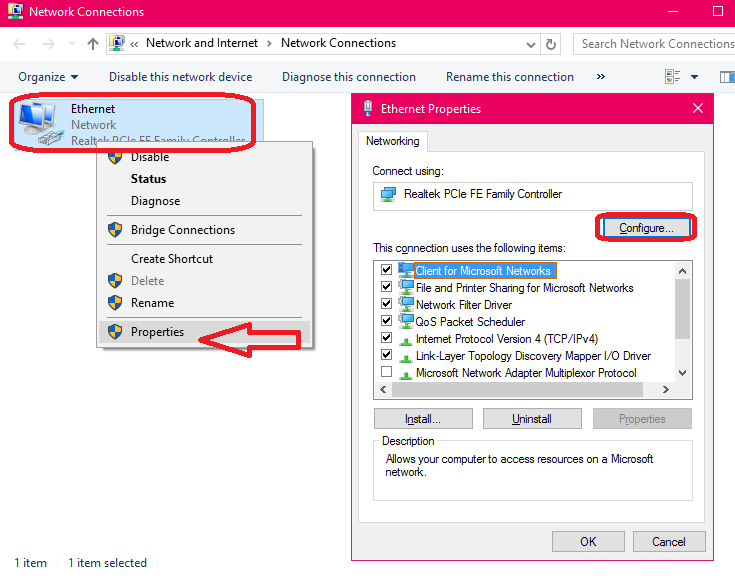735x586 pixels.
Task: Click Rename this connection
Action: coord(510,77)
